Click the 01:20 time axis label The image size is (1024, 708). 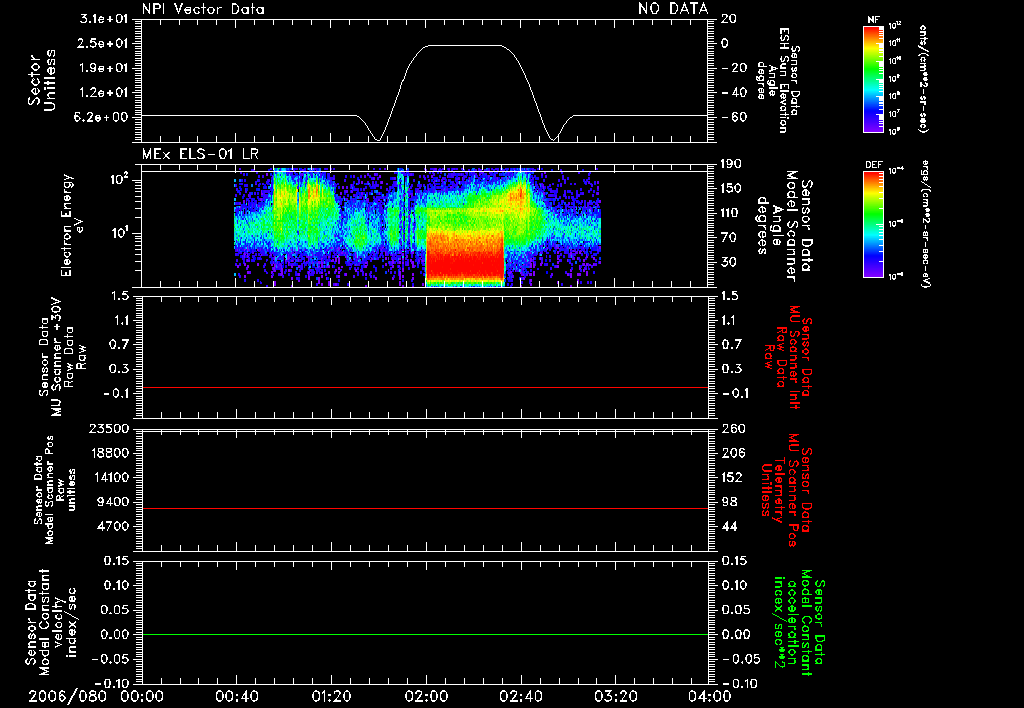click(x=331, y=696)
